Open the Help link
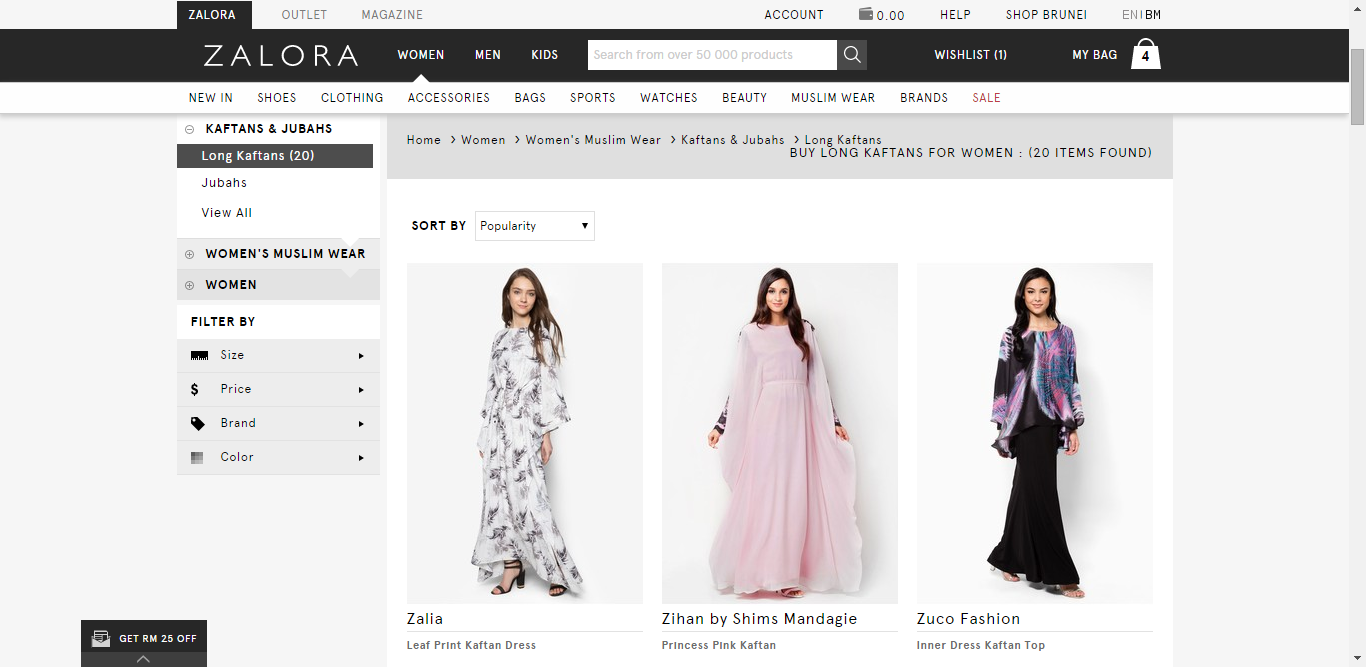 point(955,15)
